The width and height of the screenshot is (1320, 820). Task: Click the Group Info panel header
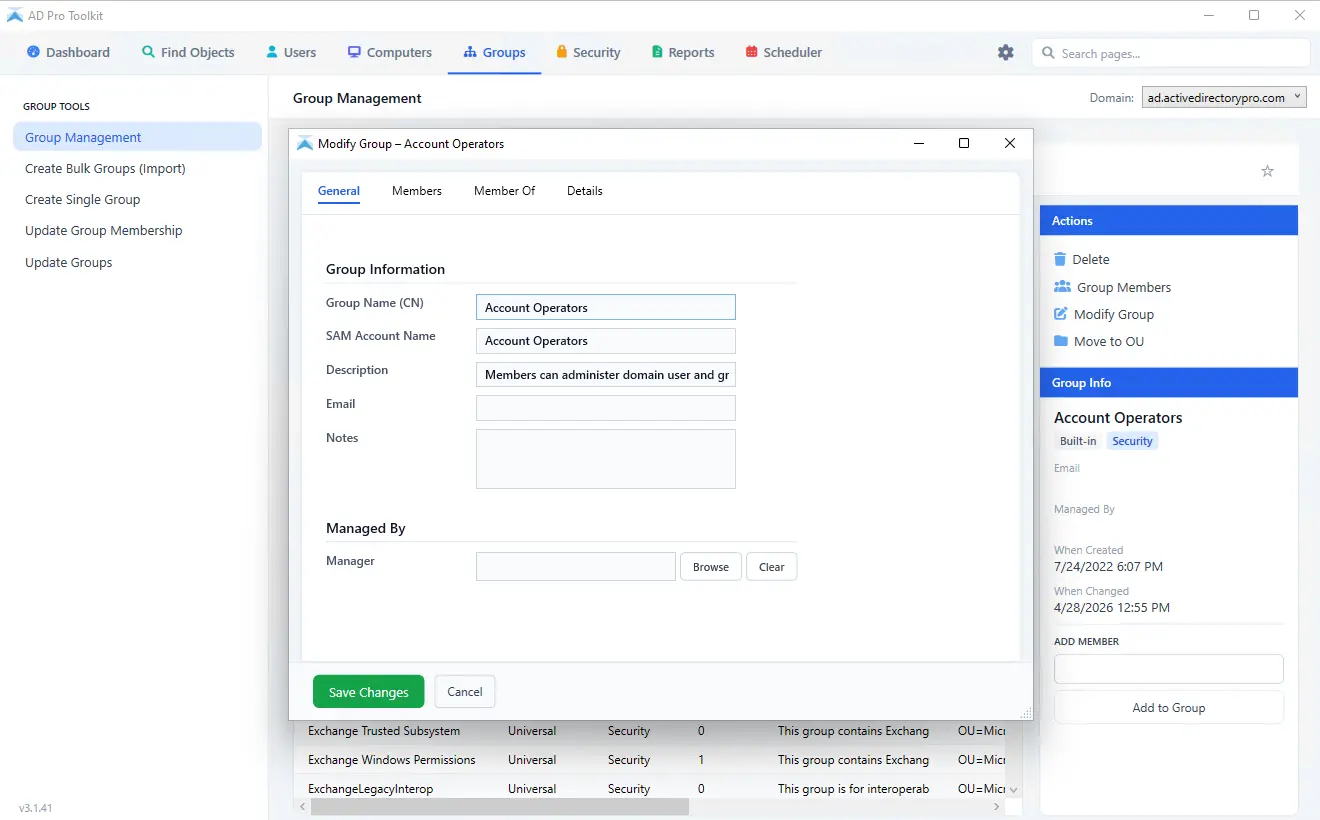pyautogui.click(x=1169, y=383)
